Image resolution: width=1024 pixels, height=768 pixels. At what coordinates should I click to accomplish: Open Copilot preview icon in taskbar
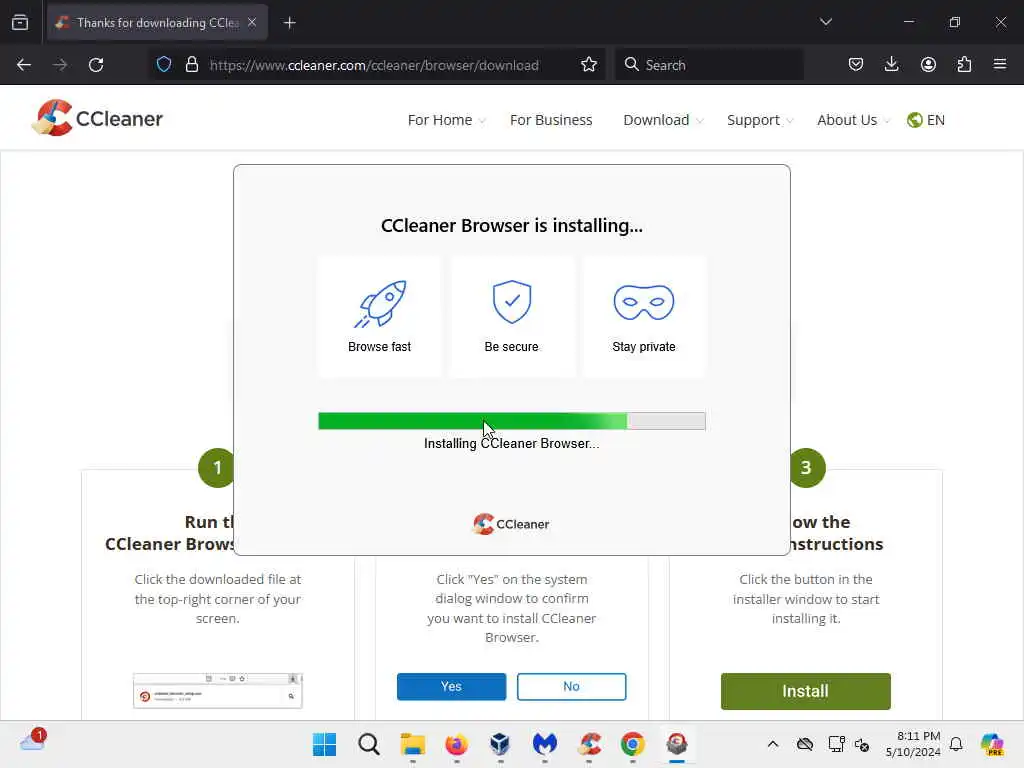[992, 744]
